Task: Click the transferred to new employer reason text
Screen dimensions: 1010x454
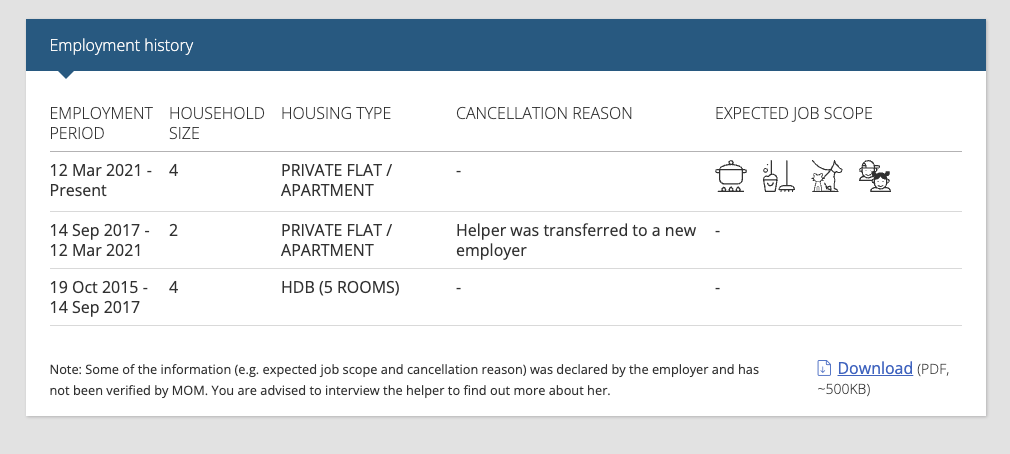Action: tap(576, 240)
